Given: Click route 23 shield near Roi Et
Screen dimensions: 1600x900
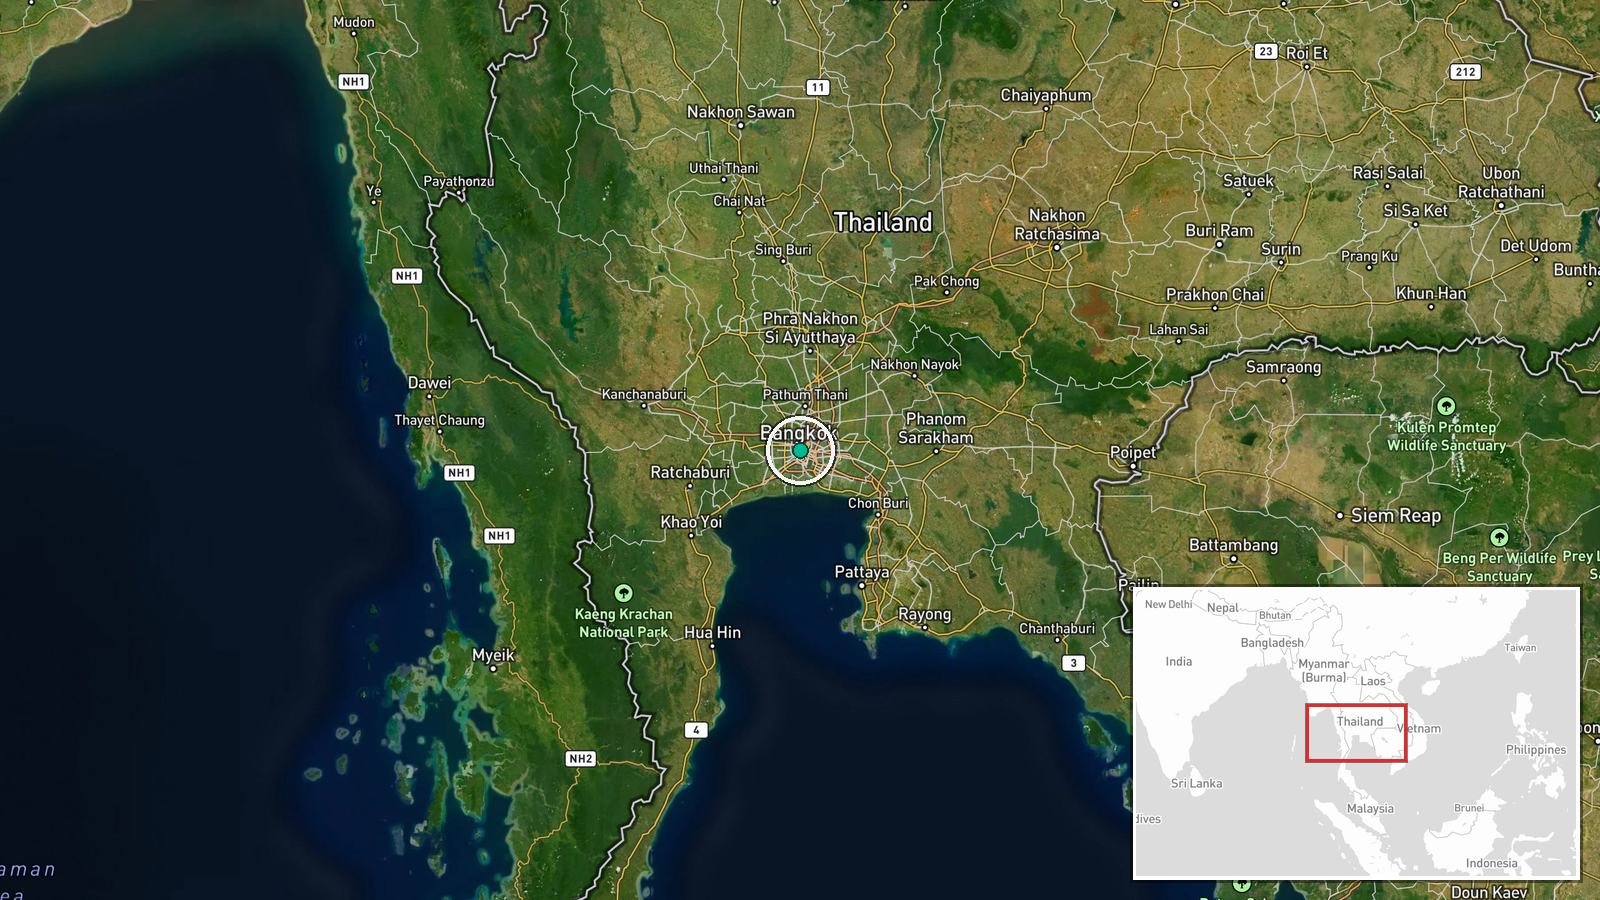Looking at the screenshot, I should (1266, 51).
